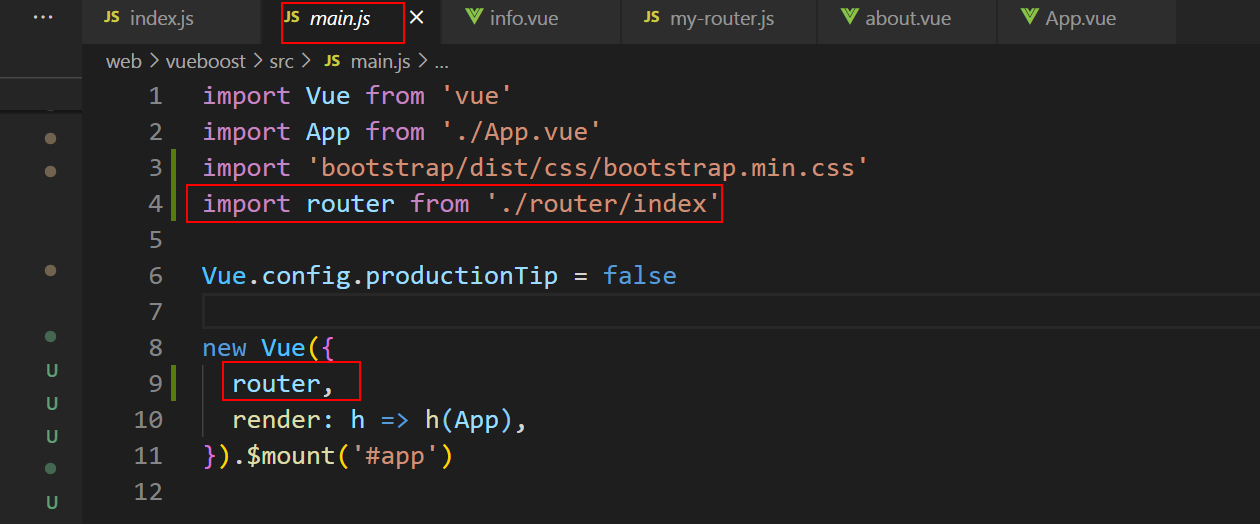Click the Vue logo on info.vue tab
This screenshot has width=1260, height=524.
tap(473, 18)
